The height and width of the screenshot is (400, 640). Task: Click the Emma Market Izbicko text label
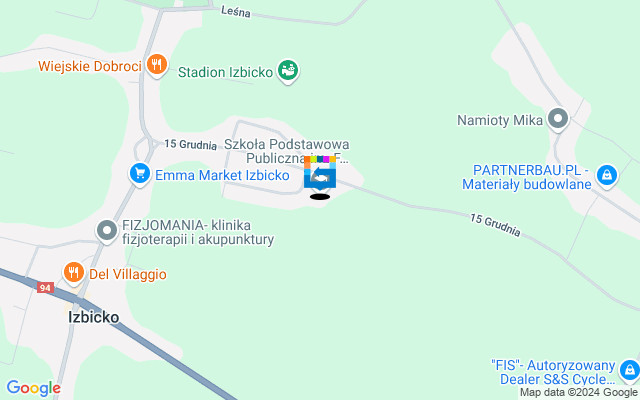click(x=222, y=175)
